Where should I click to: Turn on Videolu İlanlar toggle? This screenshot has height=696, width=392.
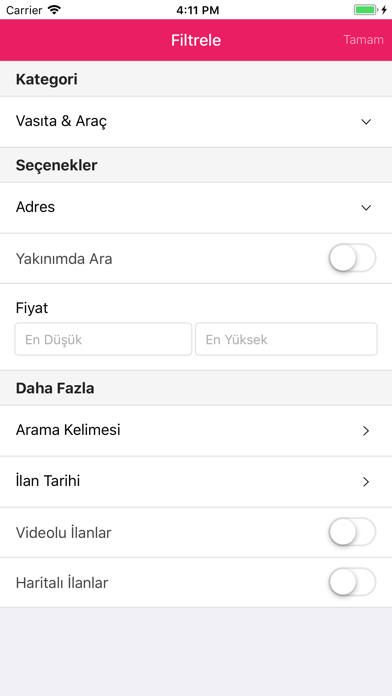352,532
